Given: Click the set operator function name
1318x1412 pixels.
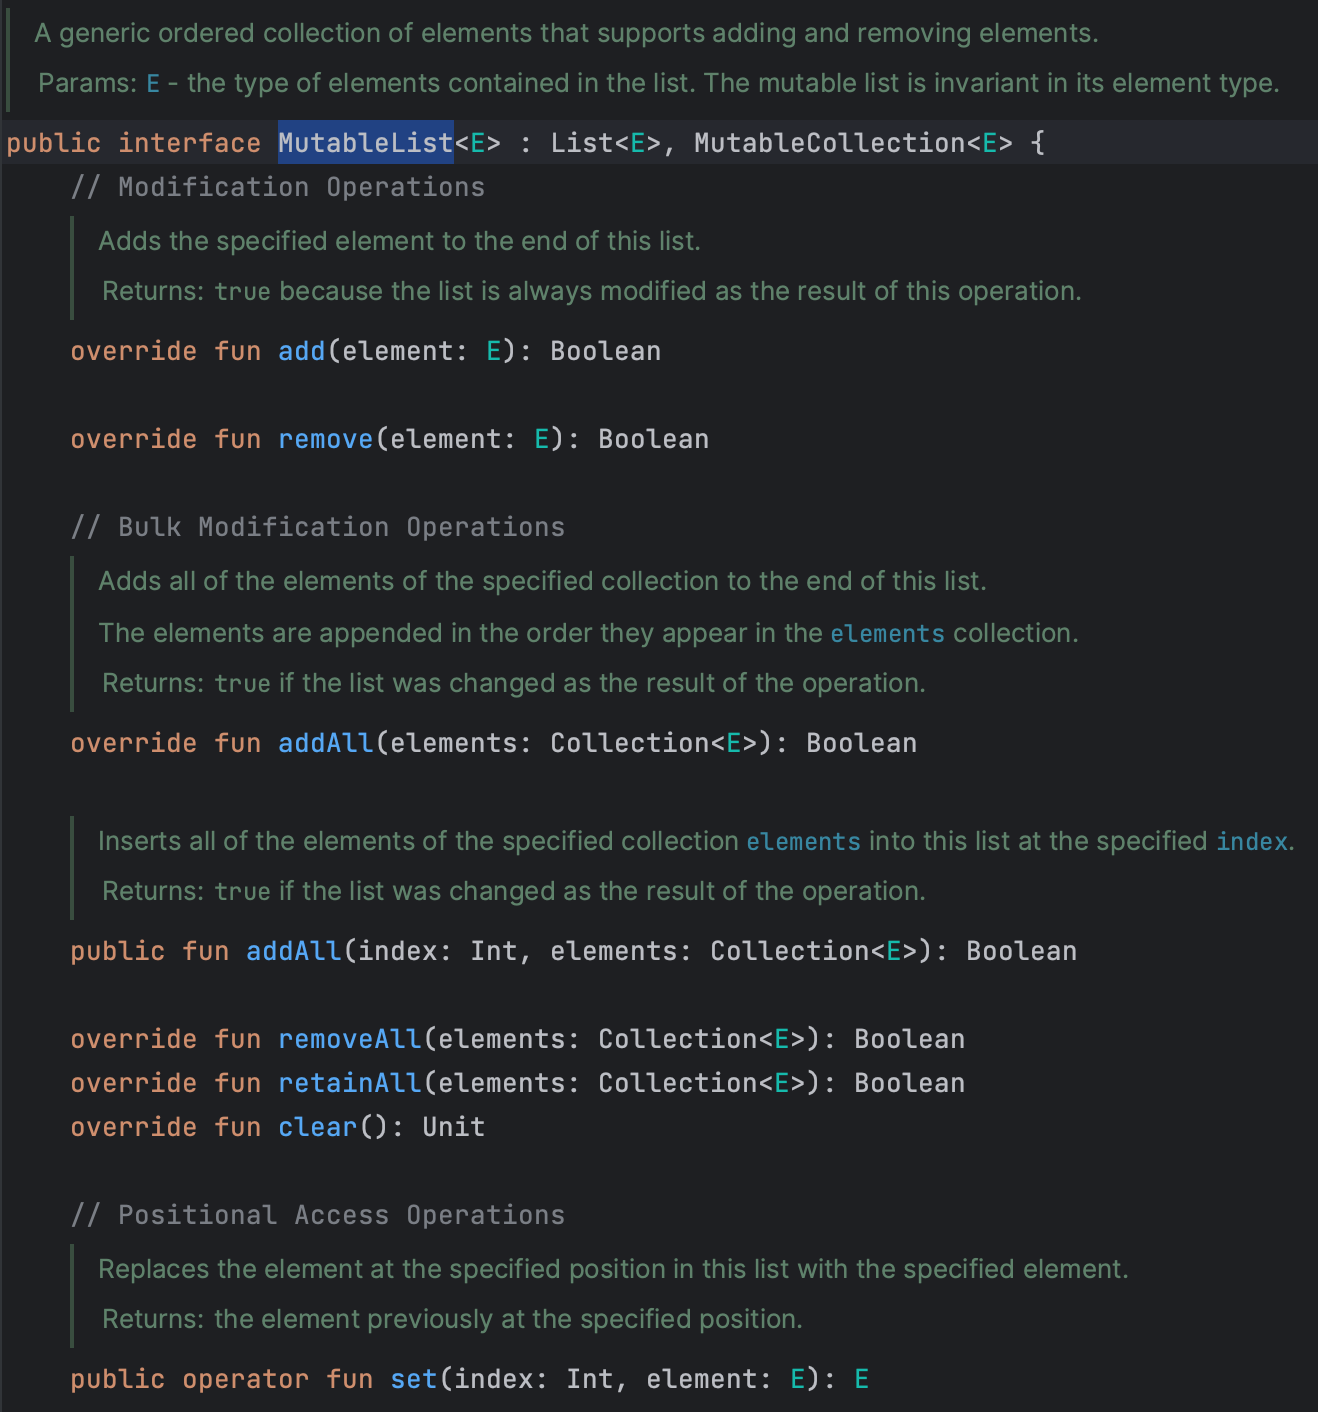Looking at the screenshot, I should tap(414, 1379).
